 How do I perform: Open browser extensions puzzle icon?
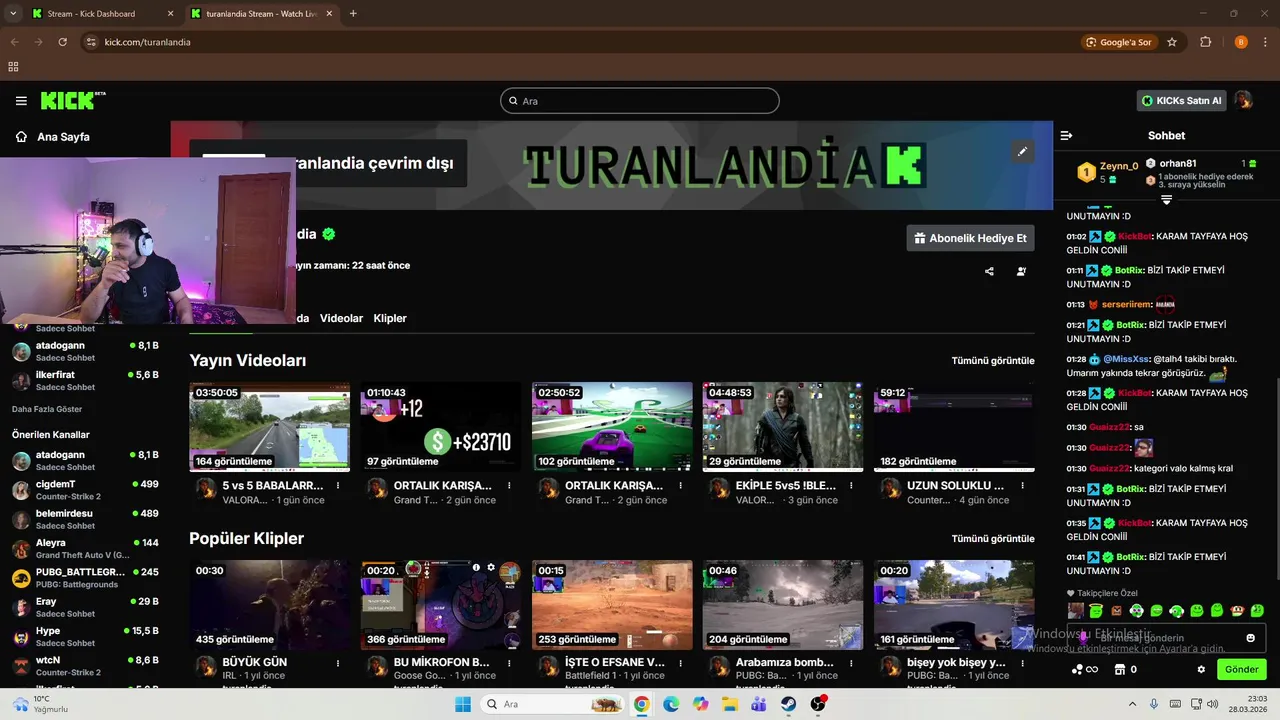pyautogui.click(x=1205, y=42)
